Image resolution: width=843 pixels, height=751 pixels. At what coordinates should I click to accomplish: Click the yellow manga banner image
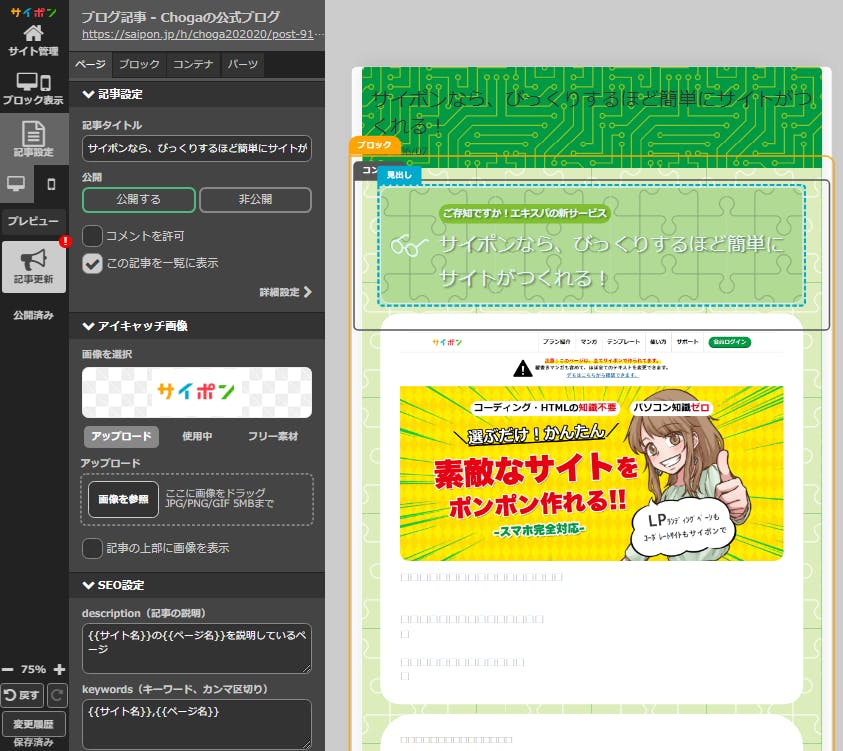(591, 473)
